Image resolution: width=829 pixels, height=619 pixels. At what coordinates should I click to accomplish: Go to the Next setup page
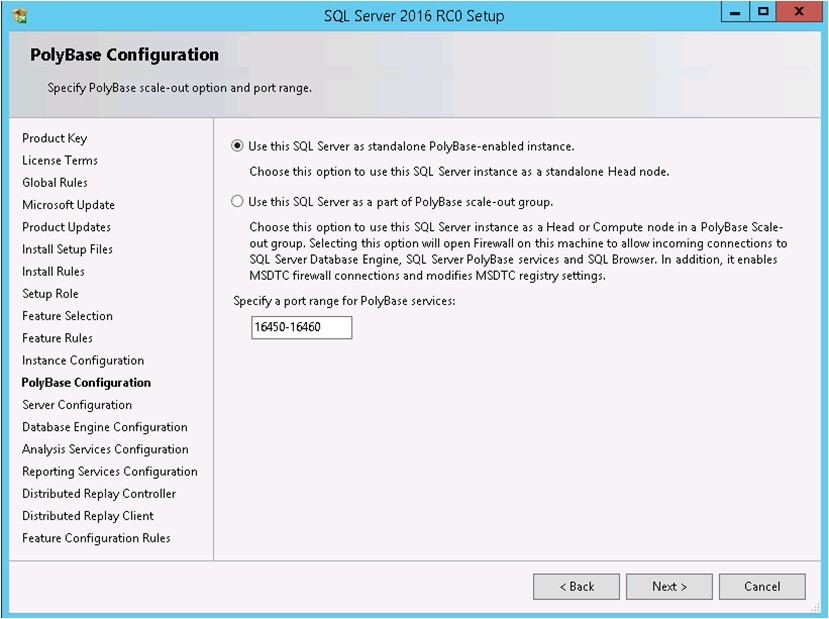[x=669, y=587]
